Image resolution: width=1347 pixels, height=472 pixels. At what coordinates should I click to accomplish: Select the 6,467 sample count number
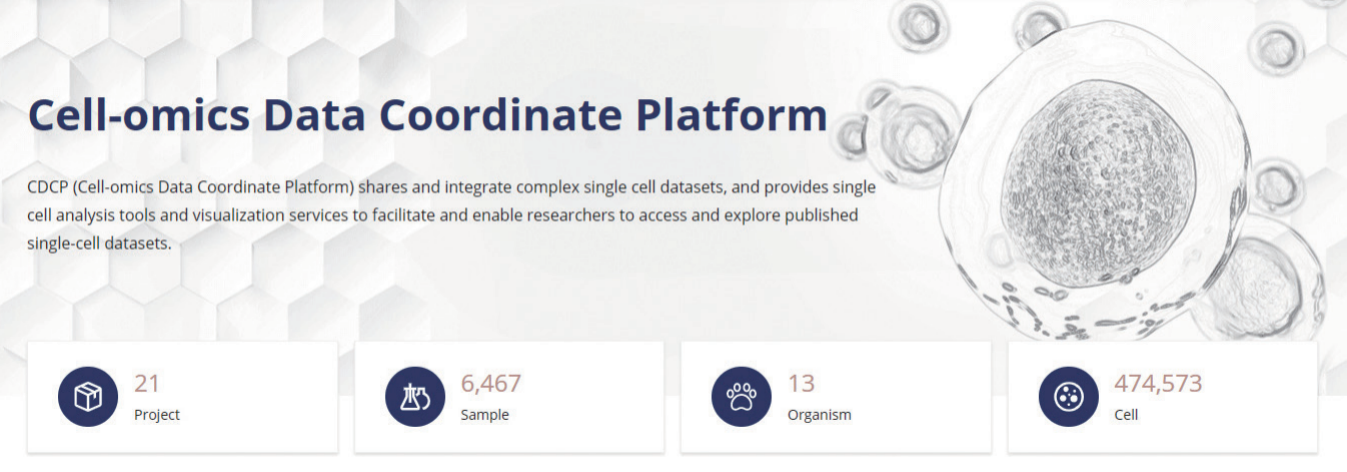[x=491, y=383]
